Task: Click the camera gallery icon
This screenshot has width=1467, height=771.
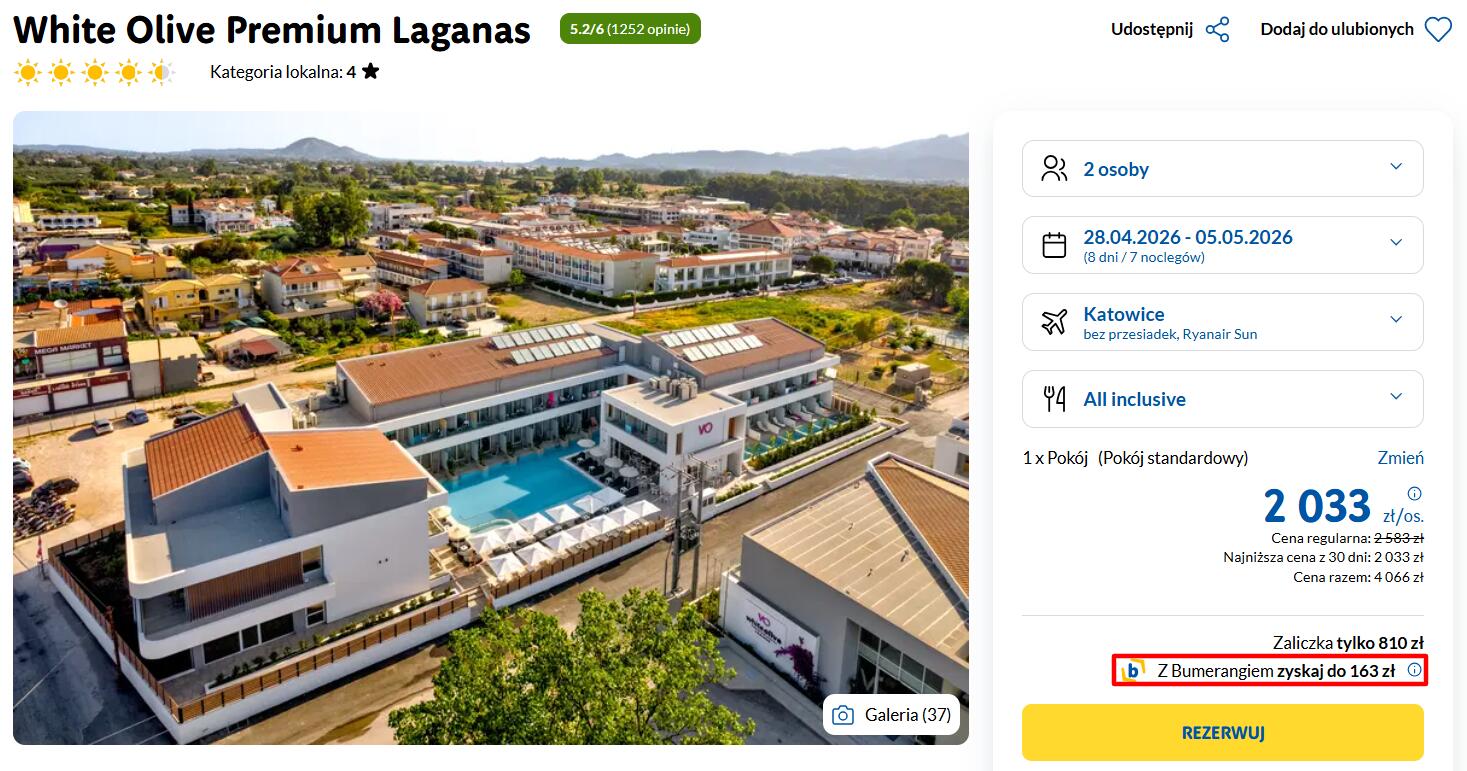Action: 843,715
